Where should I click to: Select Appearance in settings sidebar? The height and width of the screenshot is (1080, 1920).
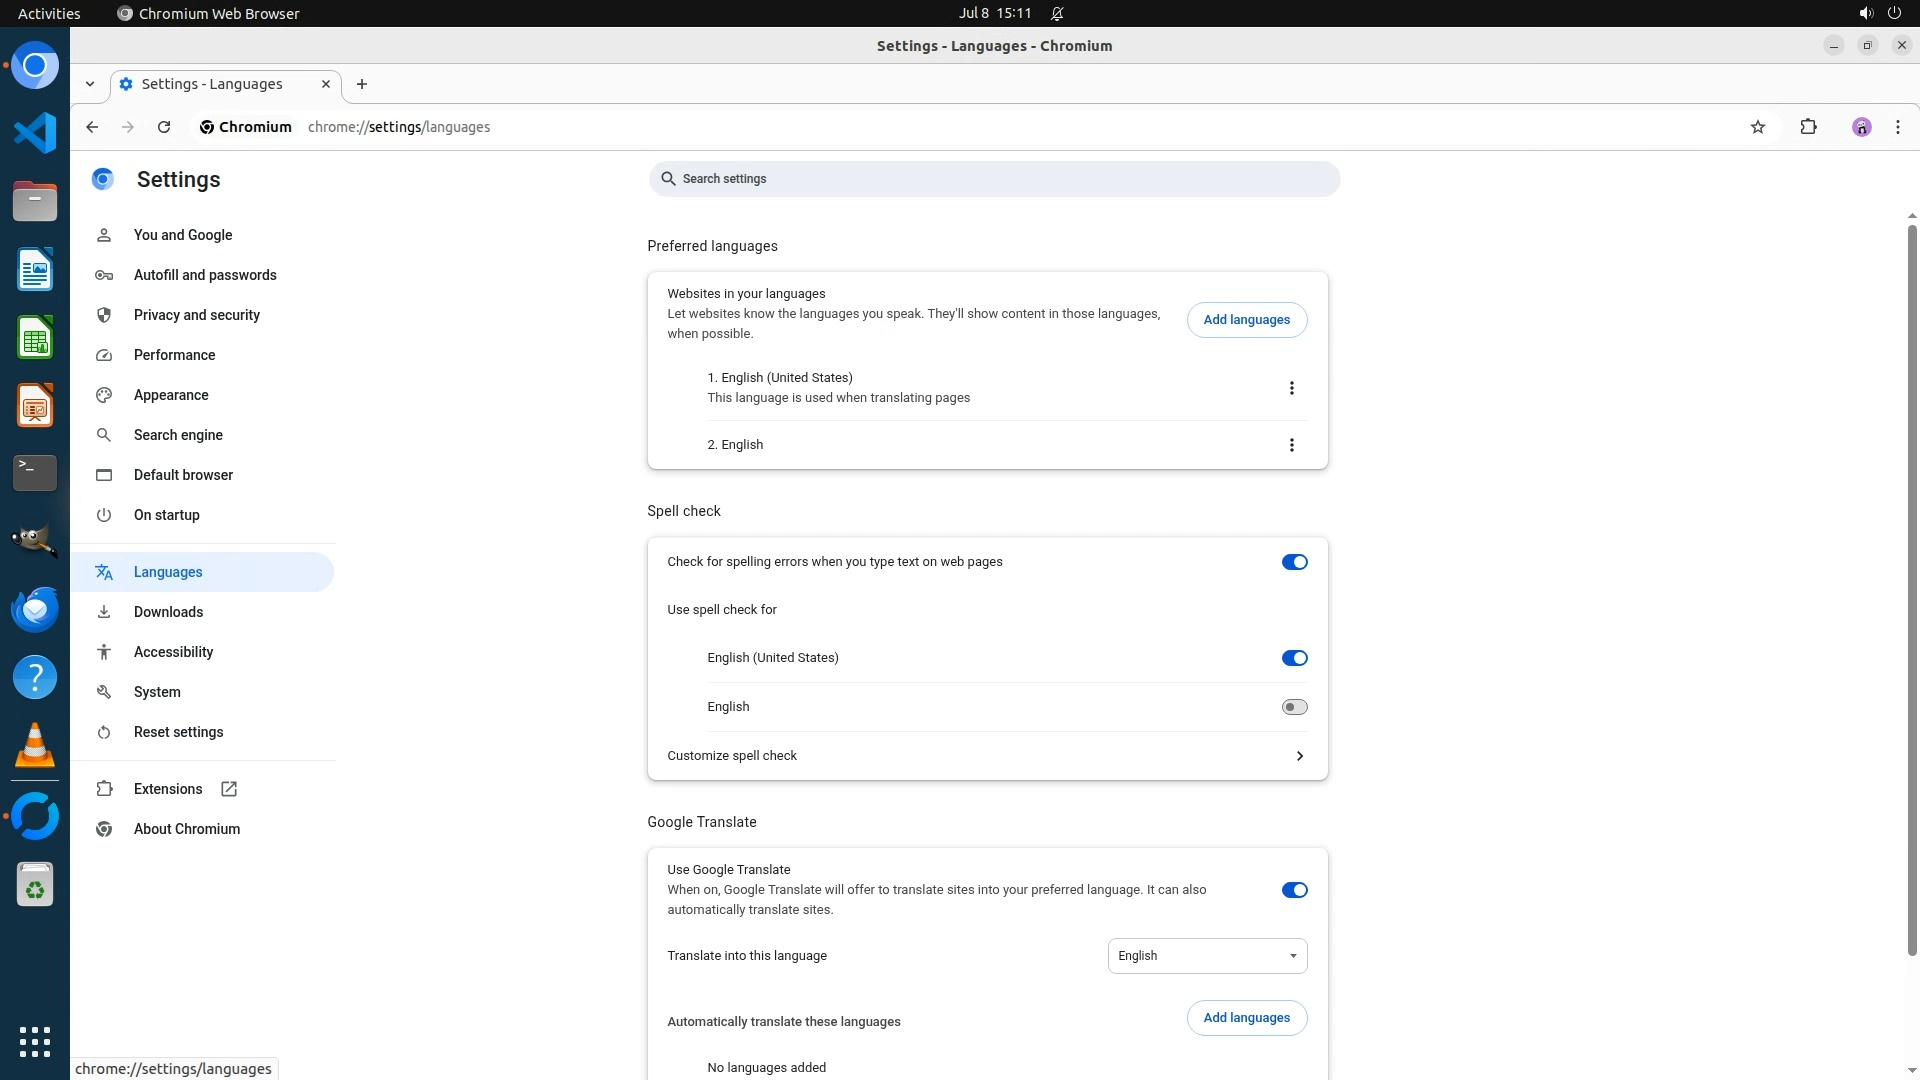[171, 395]
